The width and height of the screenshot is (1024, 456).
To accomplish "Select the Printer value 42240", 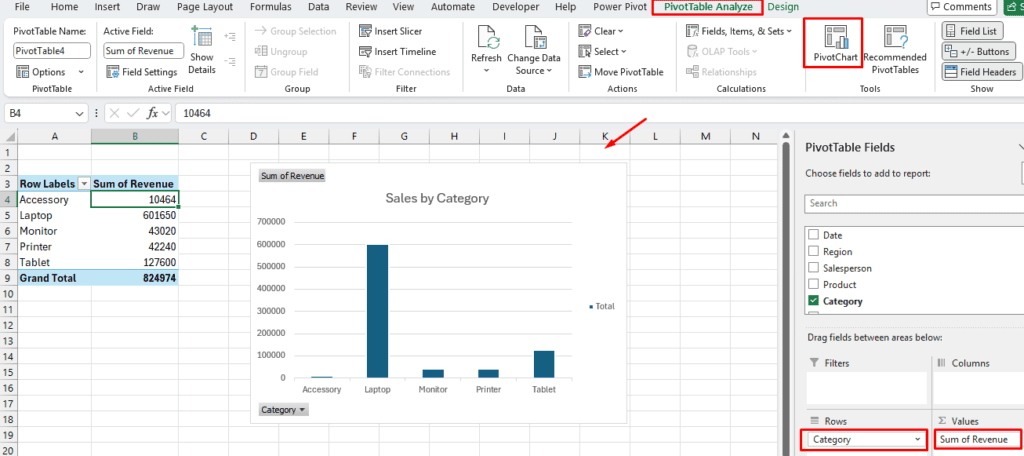I will coord(135,246).
